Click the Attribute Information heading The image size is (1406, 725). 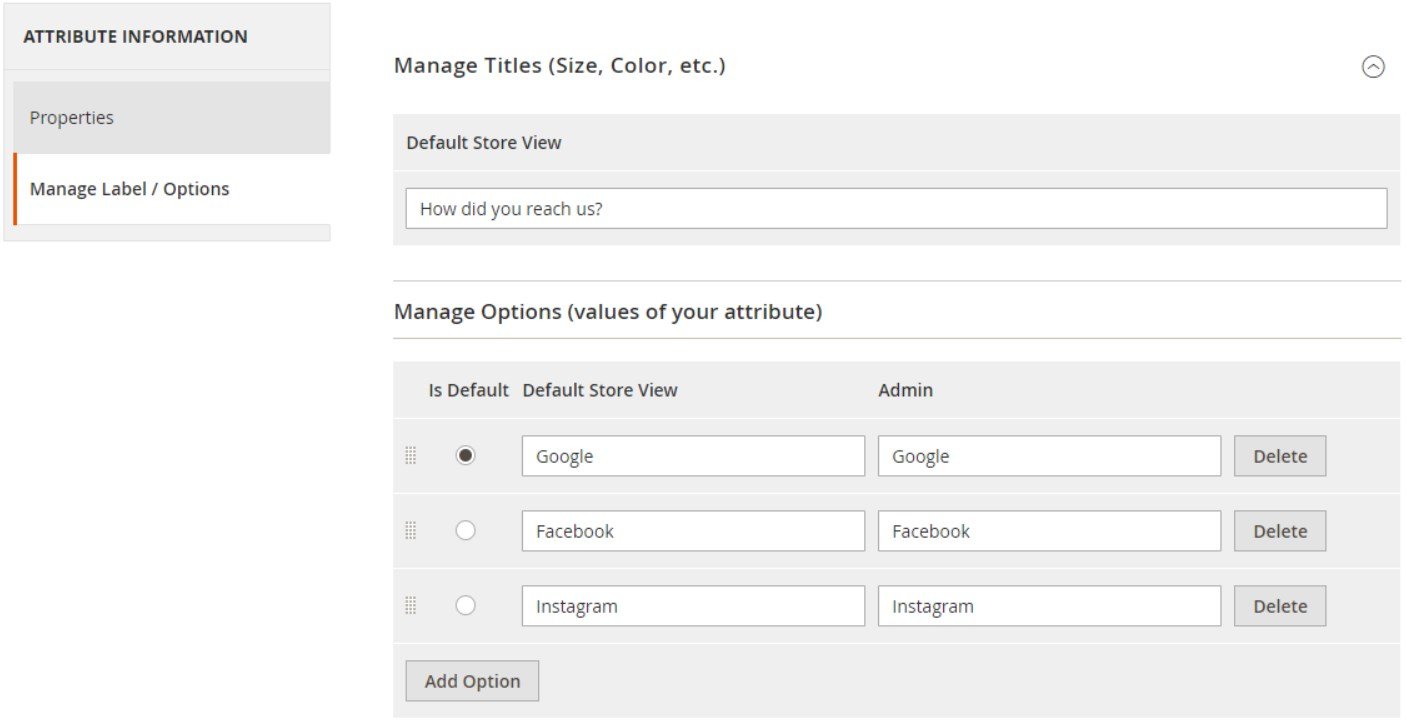point(135,37)
